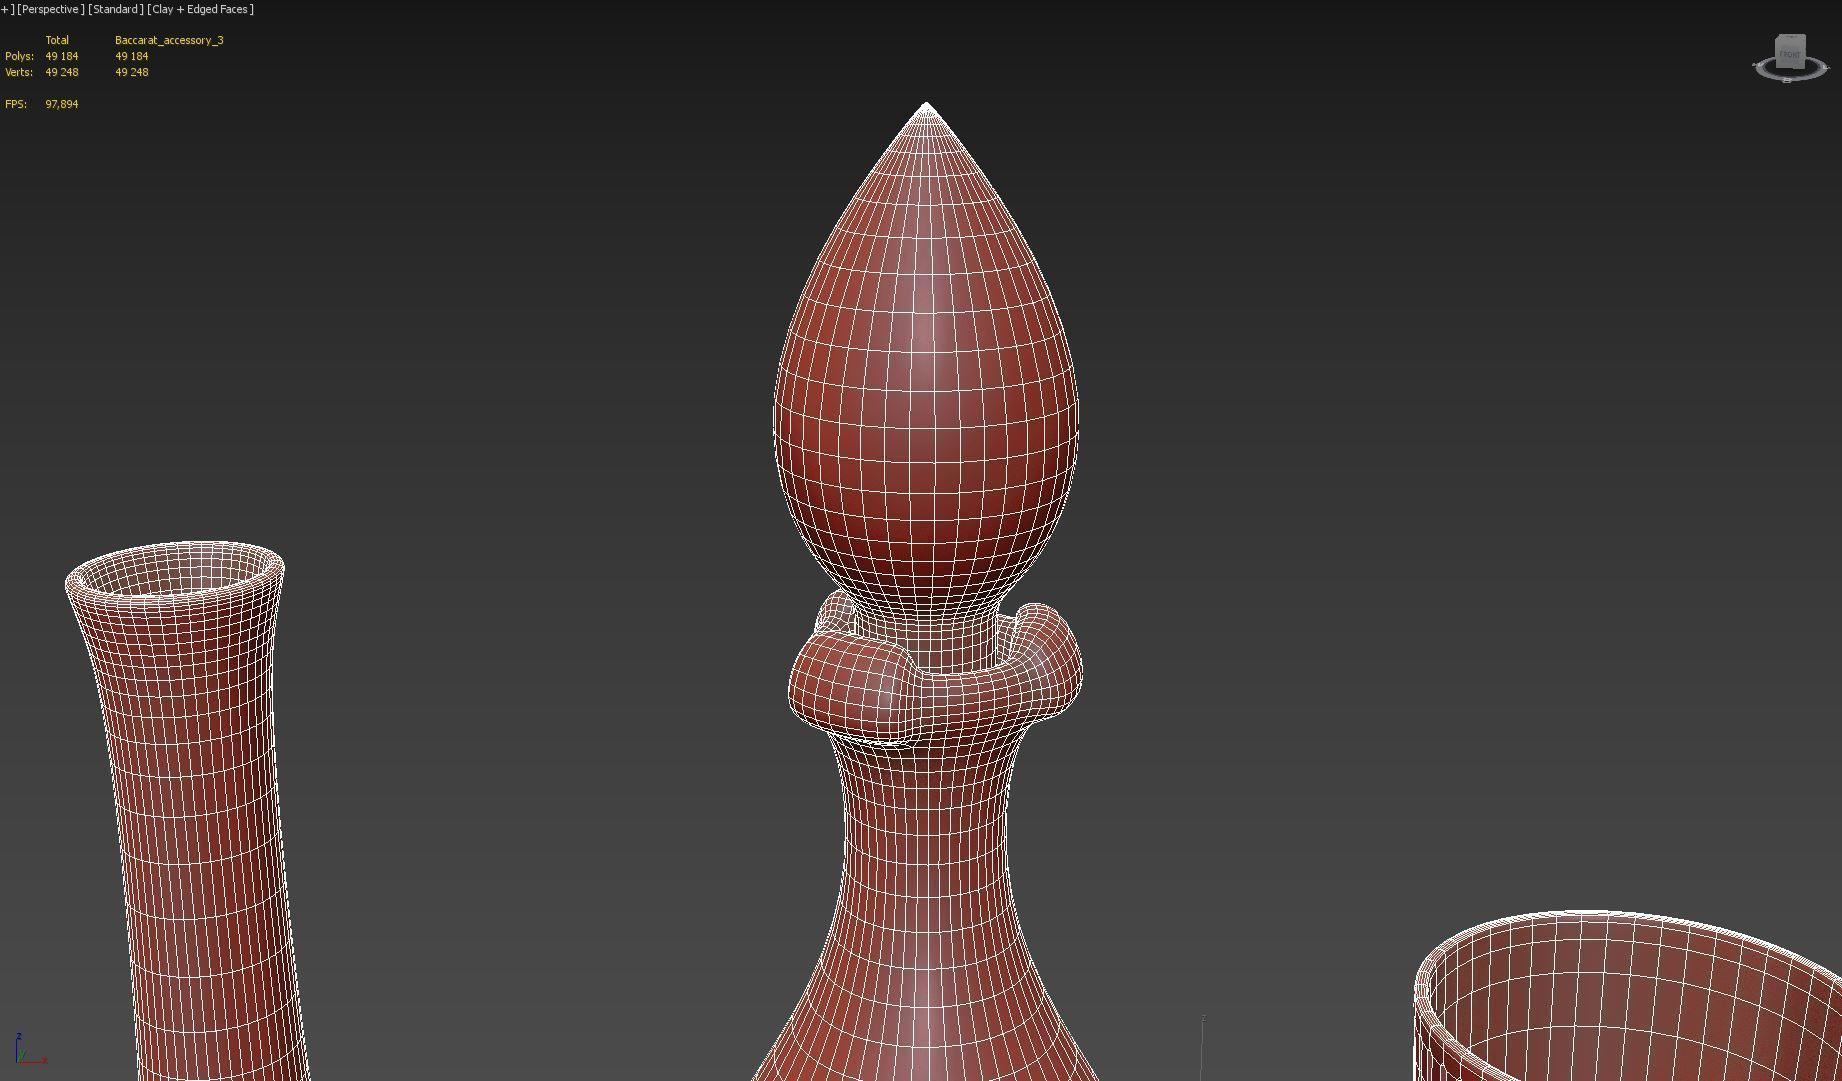Click the Baccarat_accessory_3 object name

tap(169, 40)
